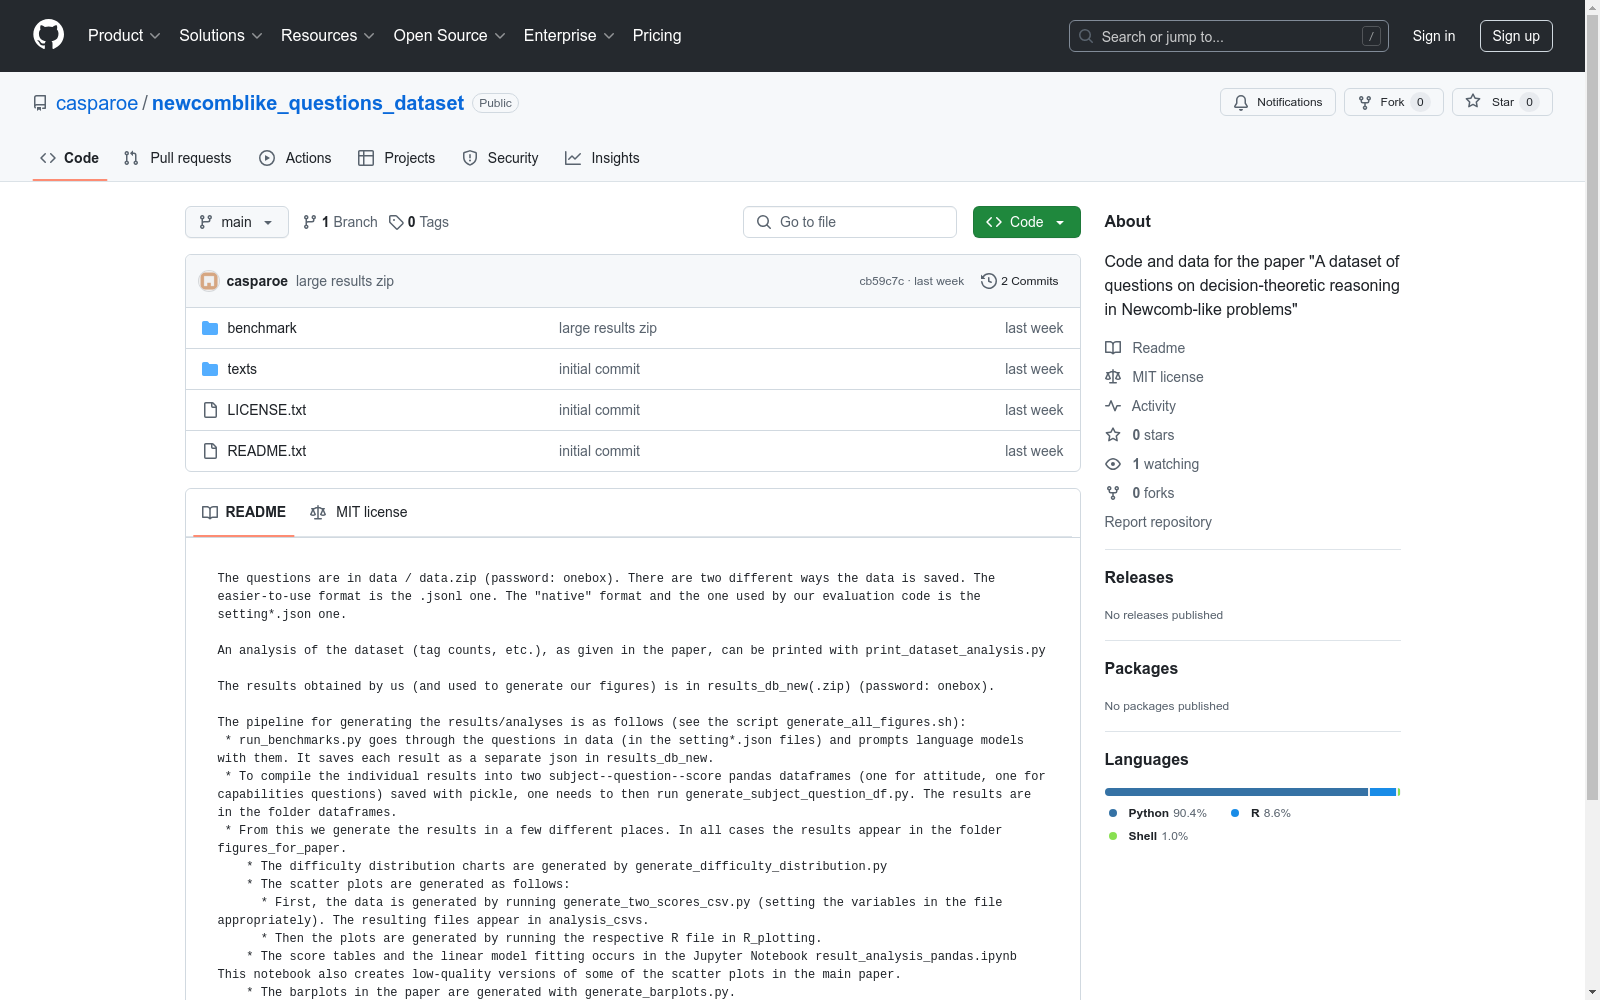Image resolution: width=1600 pixels, height=1000 pixels.
Task: Open the Pull requests tab
Action: click(x=178, y=158)
